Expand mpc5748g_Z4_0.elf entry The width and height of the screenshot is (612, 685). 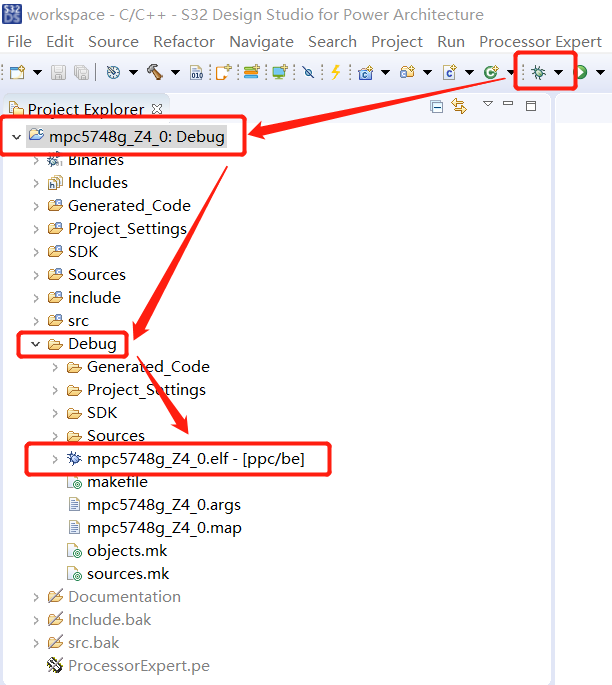click(x=55, y=459)
